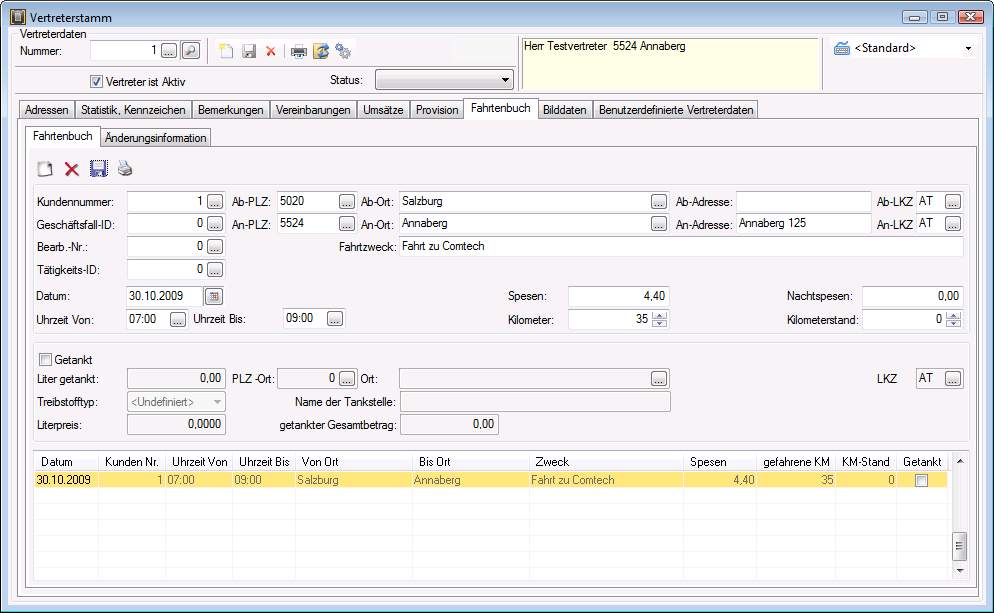
Task: Open Ab-Ort lookup button
Action: (x=659, y=202)
